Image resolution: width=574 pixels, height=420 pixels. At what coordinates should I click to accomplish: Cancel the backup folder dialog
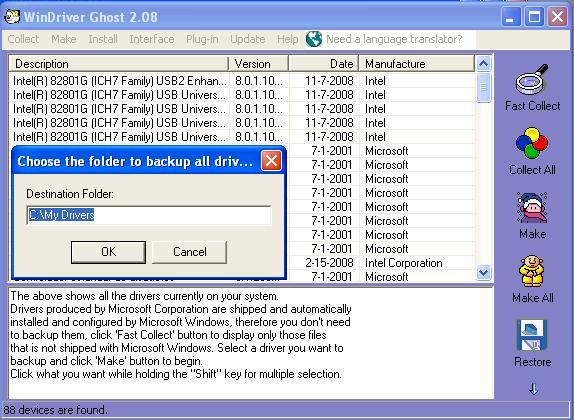[x=190, y=252]
